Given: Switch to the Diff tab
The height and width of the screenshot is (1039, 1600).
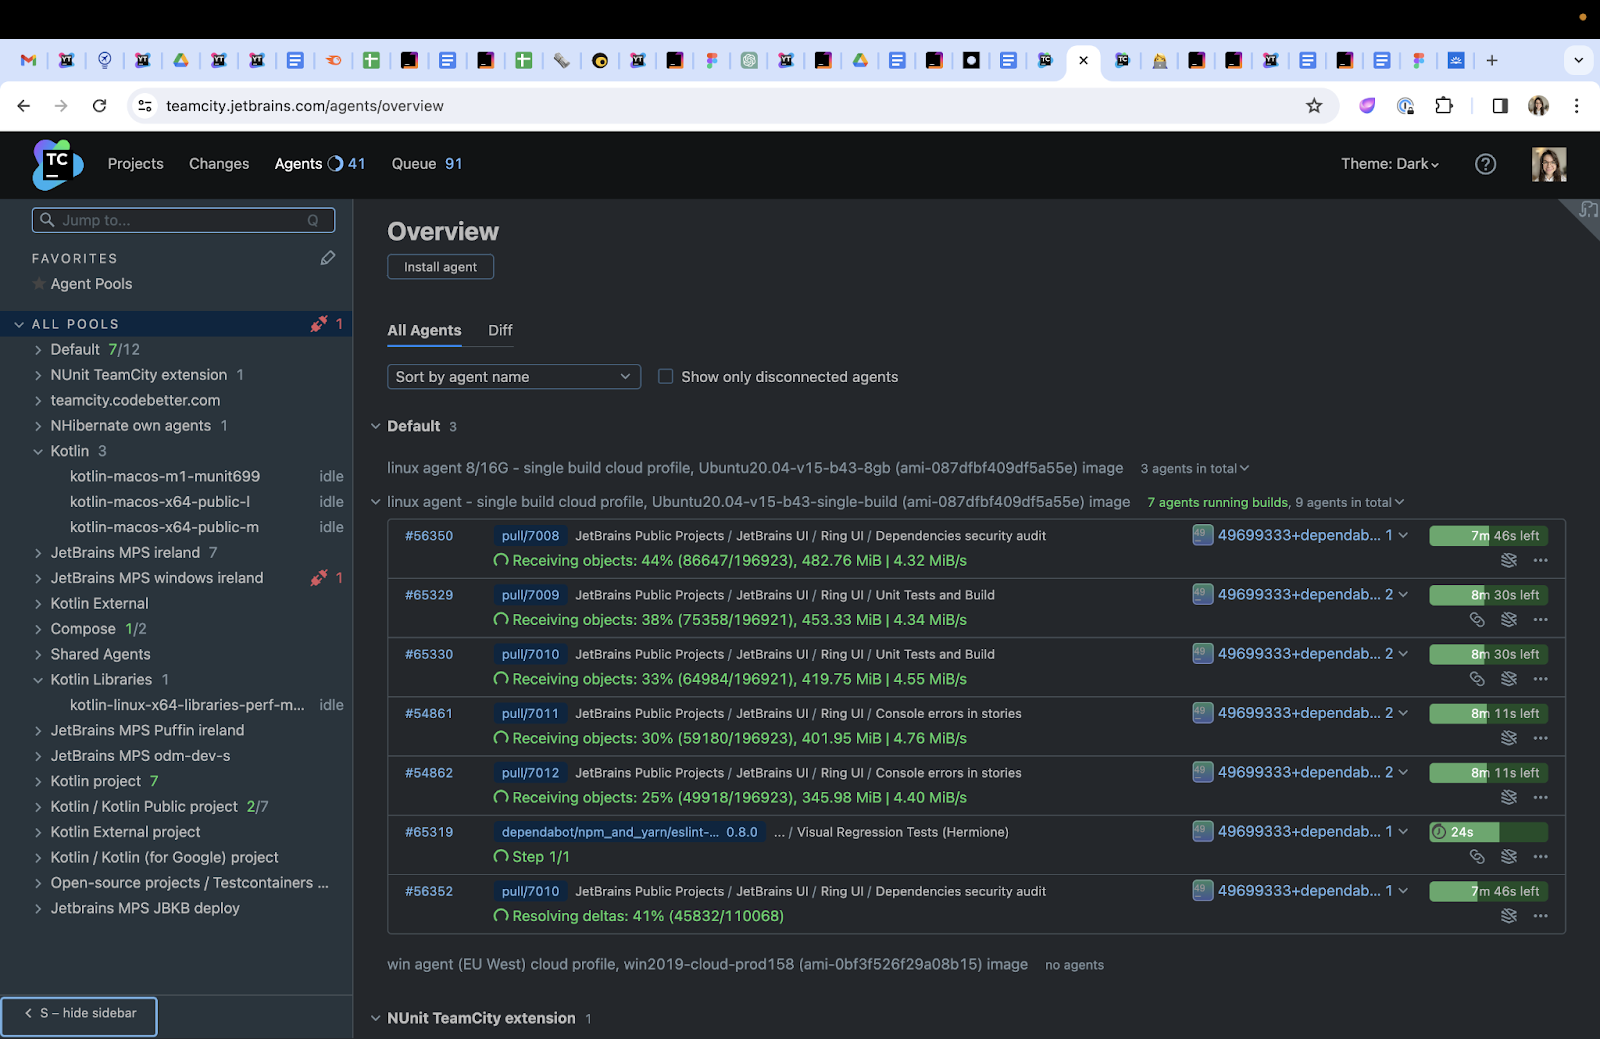Looking at the screenshot, I should (500, 330).
